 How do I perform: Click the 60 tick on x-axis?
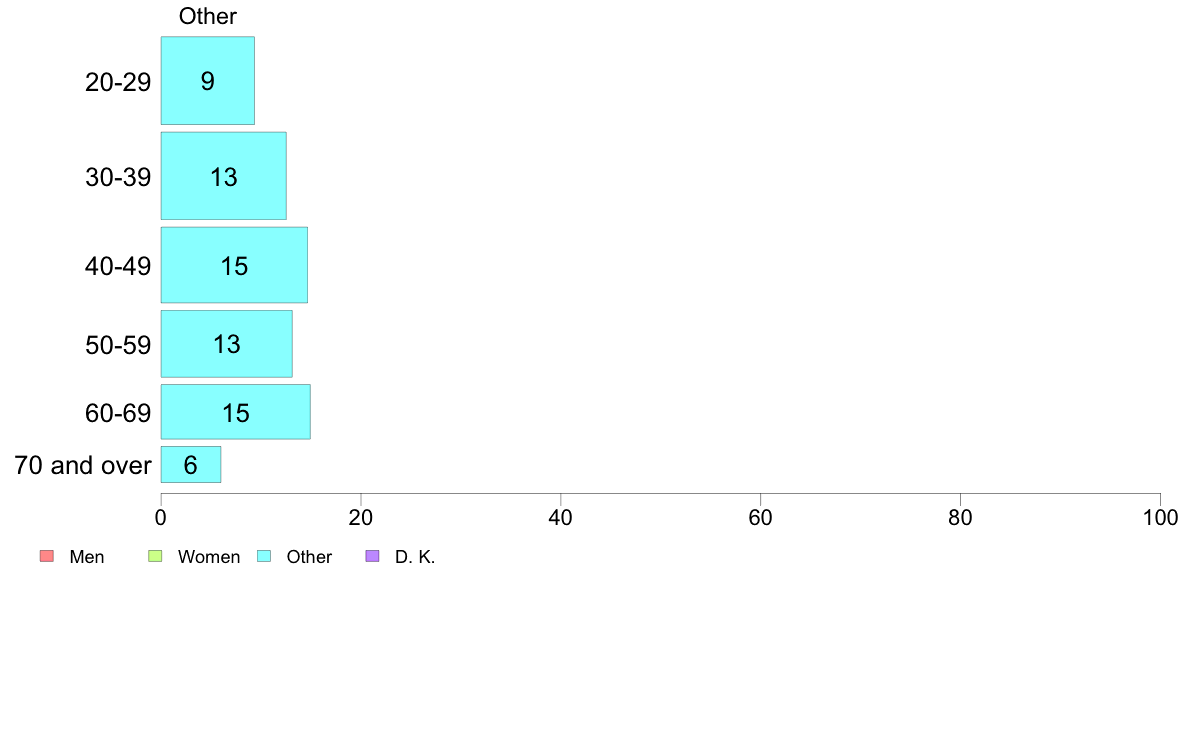[x=760, y=518]
